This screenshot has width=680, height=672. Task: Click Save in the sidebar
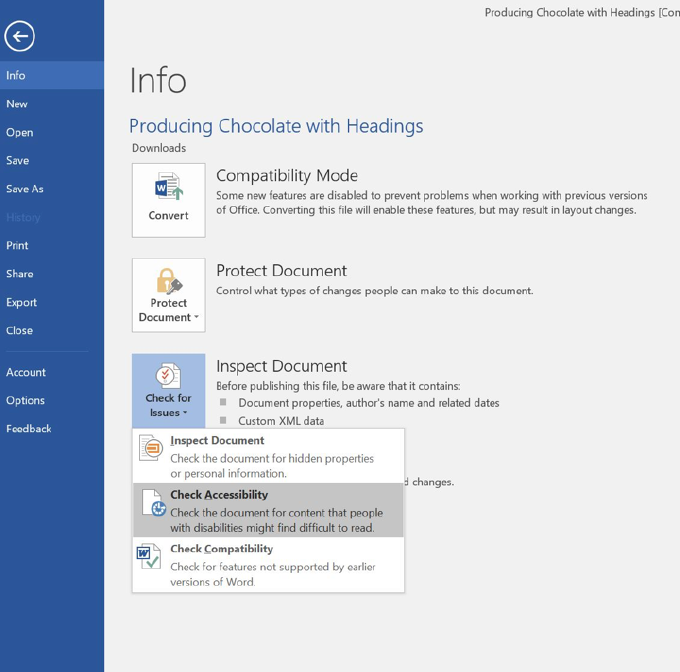52,160
